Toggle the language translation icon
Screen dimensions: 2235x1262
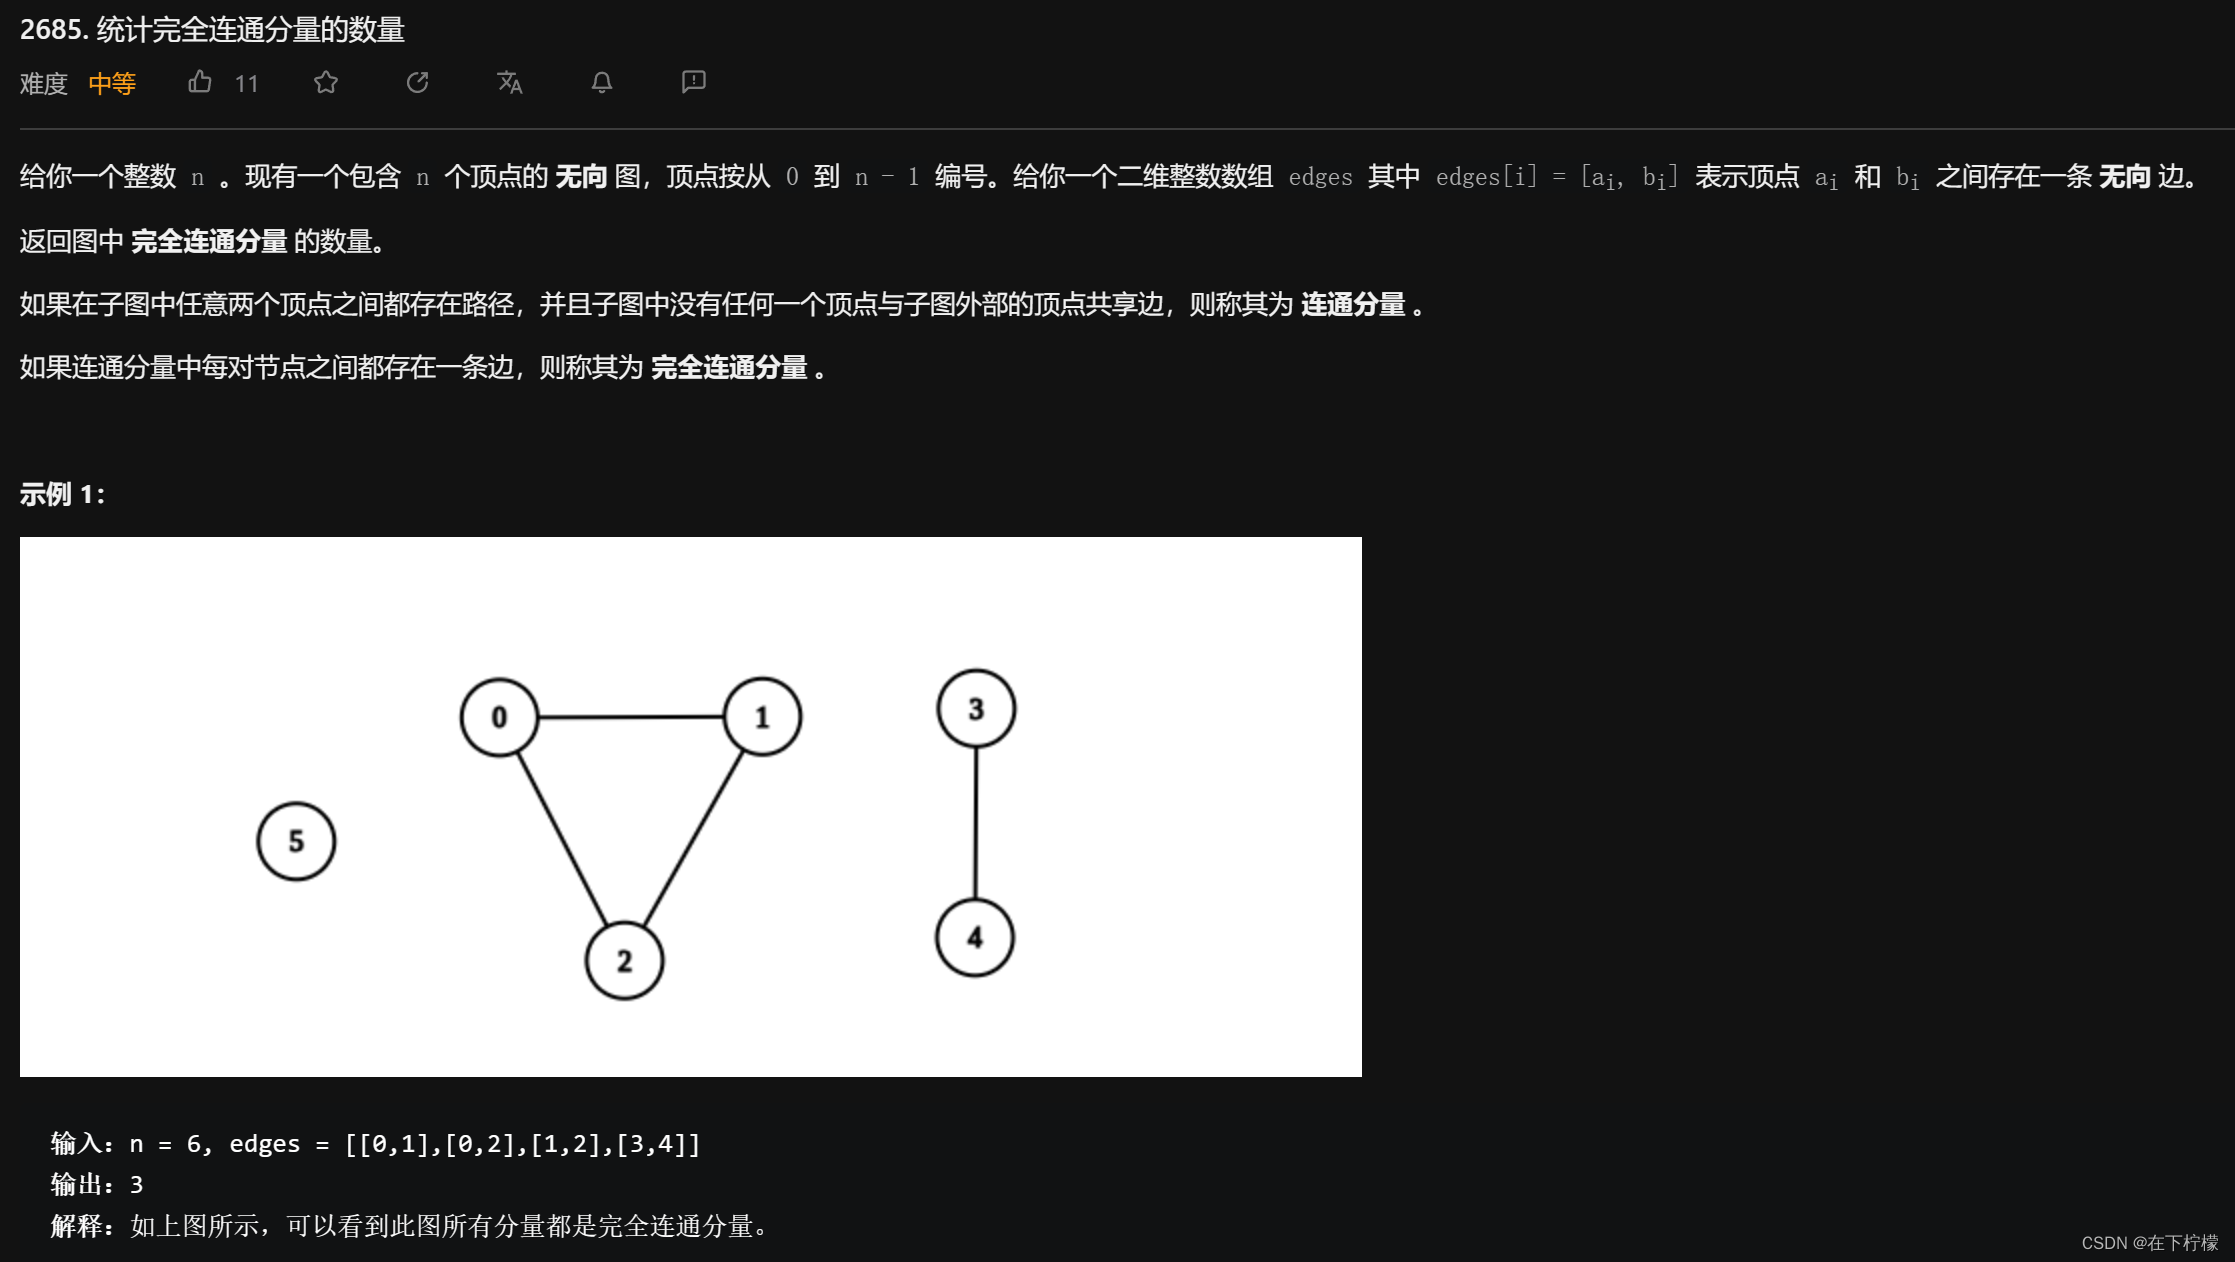point(510,82)
